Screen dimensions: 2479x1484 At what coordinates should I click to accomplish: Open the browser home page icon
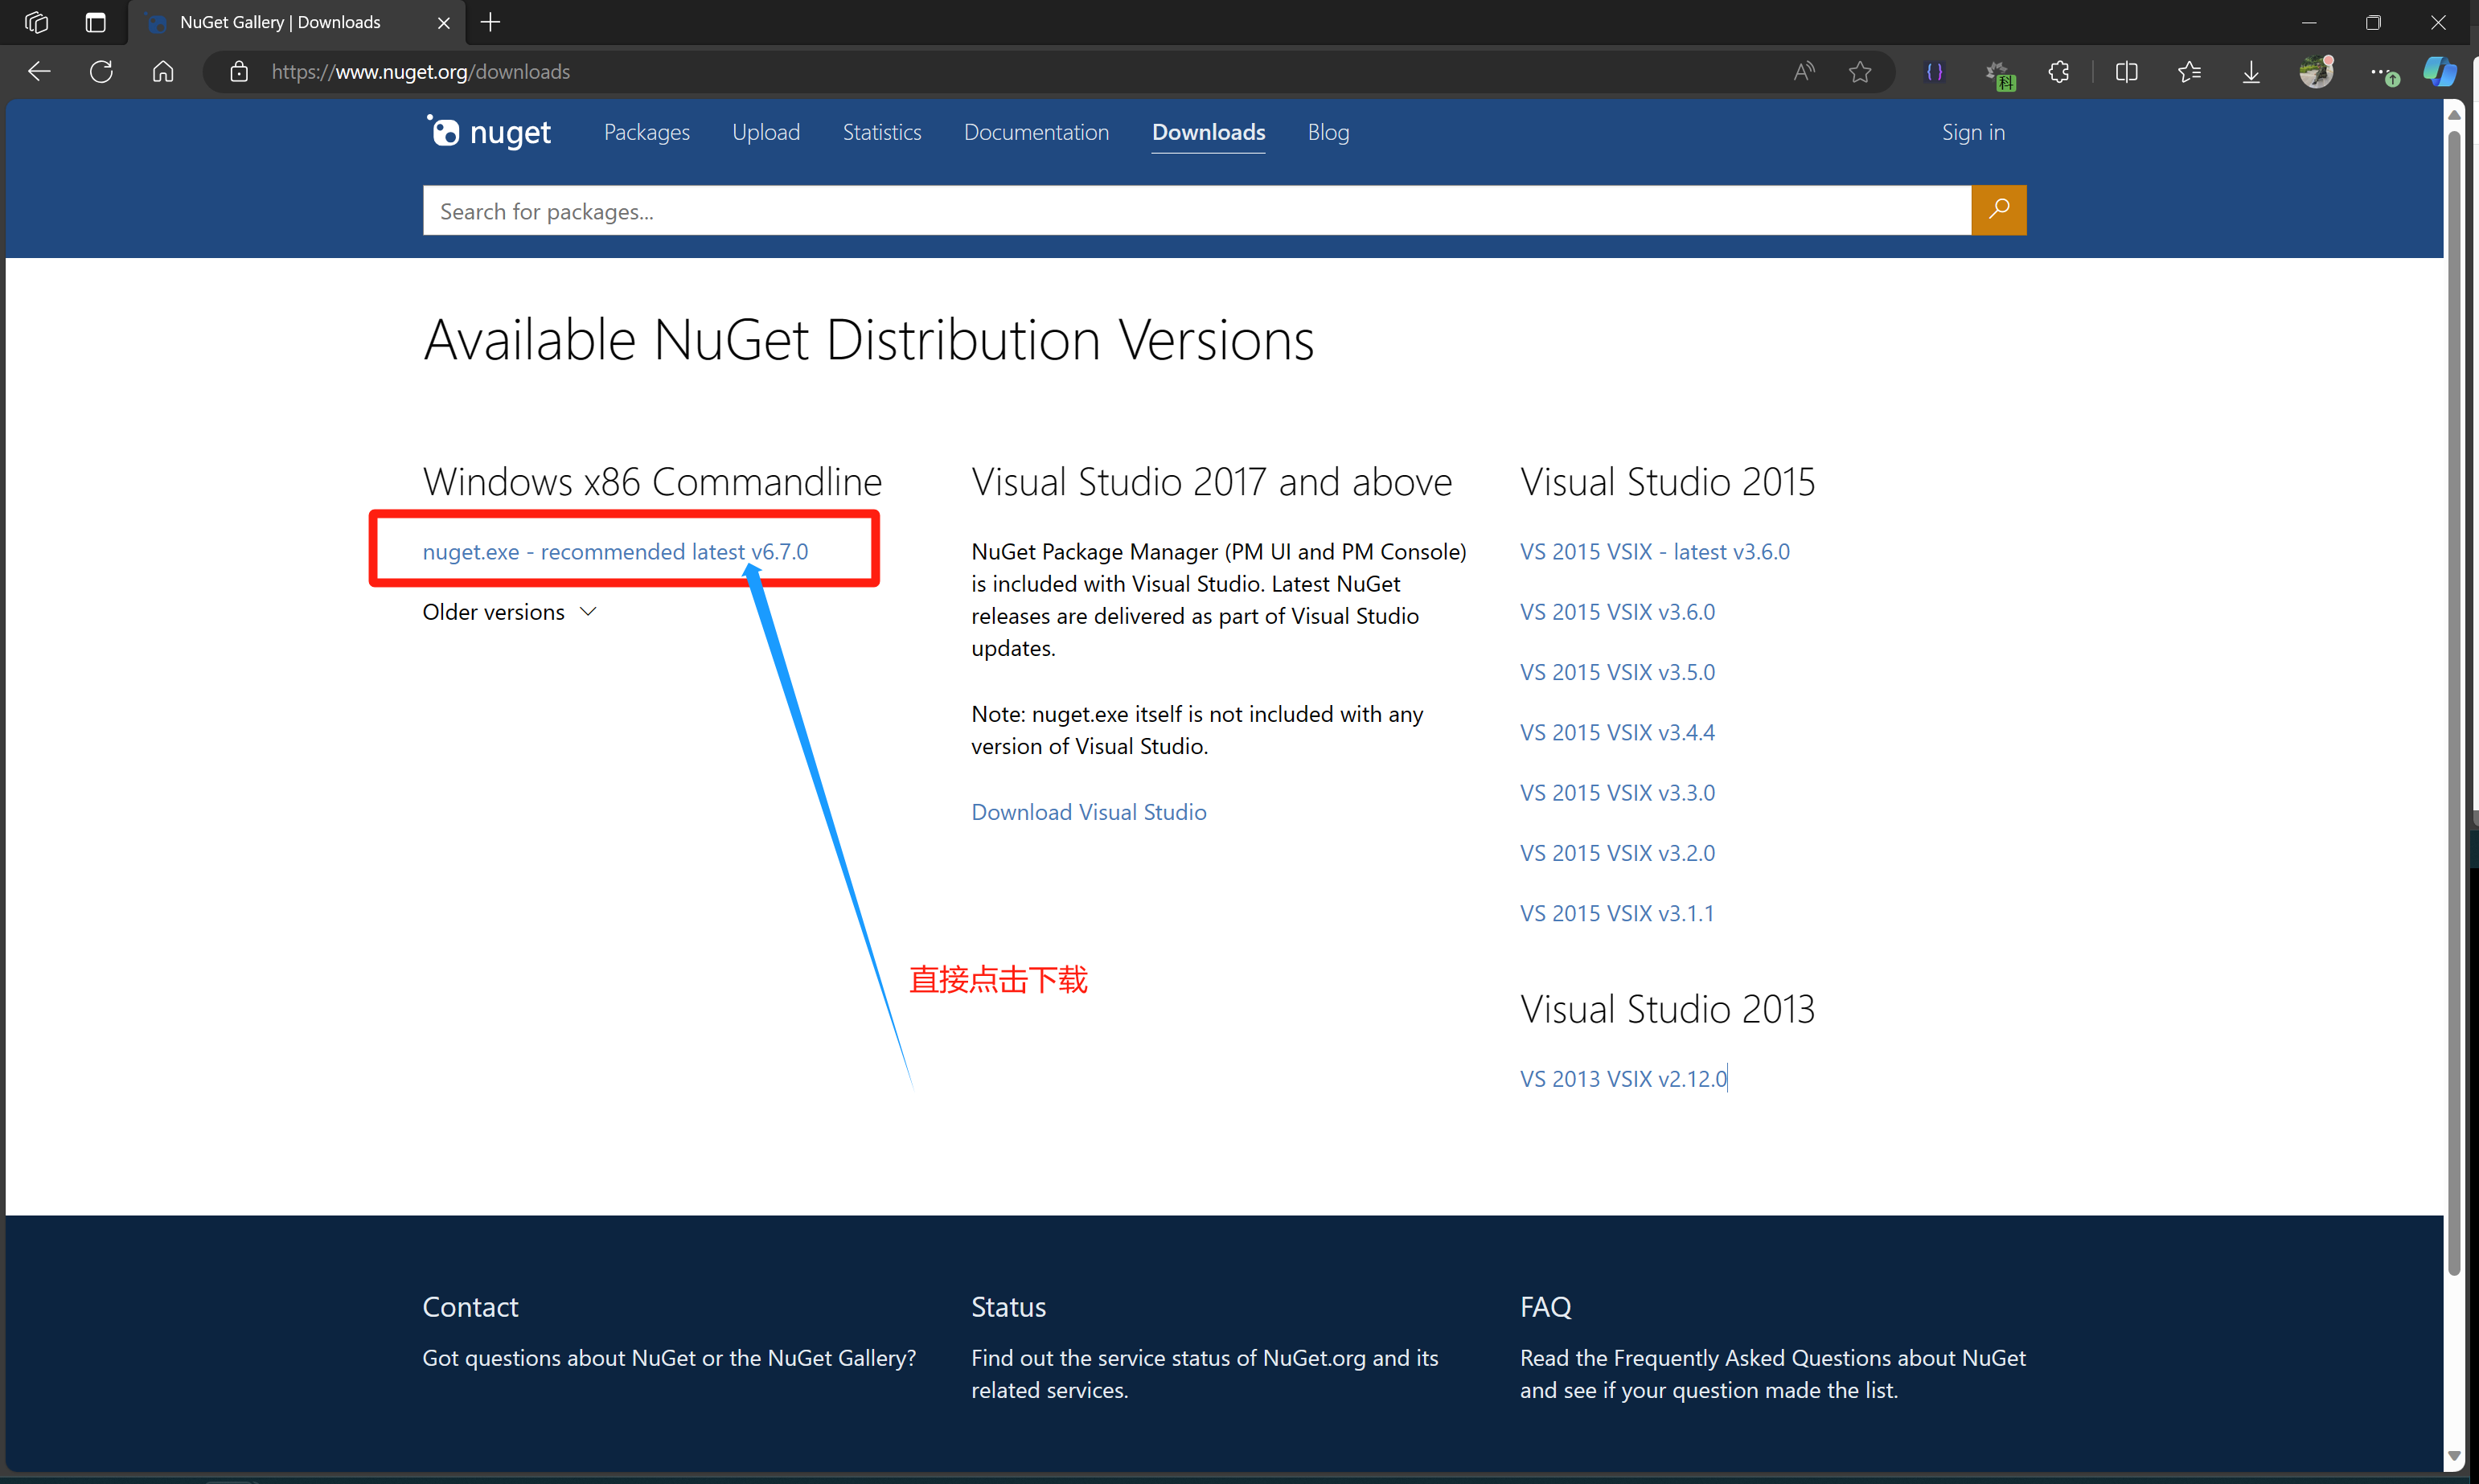pos(163,72)
